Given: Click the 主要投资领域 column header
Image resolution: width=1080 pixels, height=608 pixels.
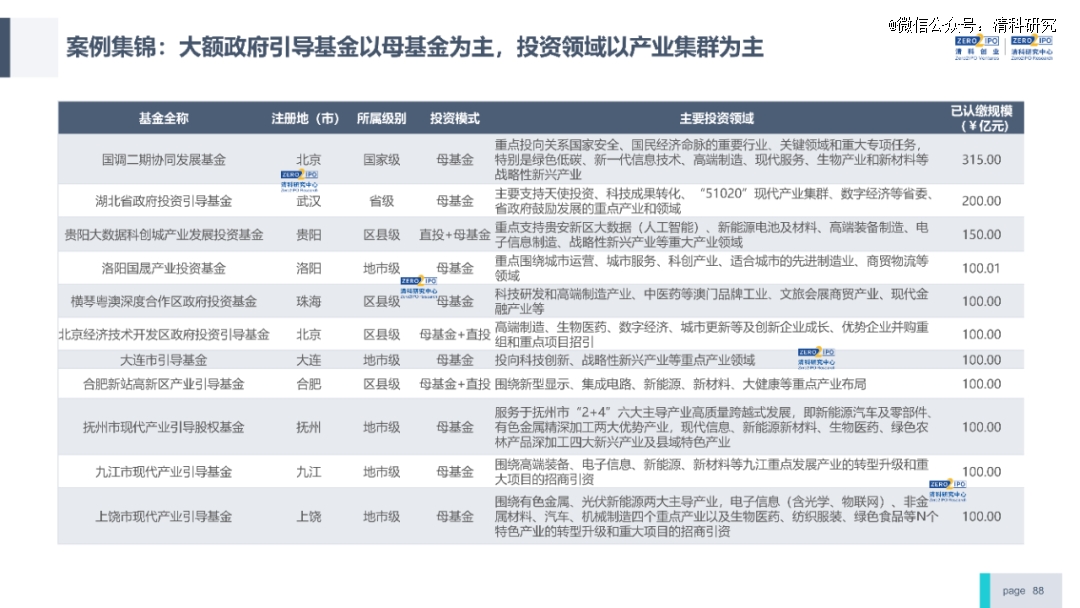Looking at the screenshot, I should click(x=716, y=118).
